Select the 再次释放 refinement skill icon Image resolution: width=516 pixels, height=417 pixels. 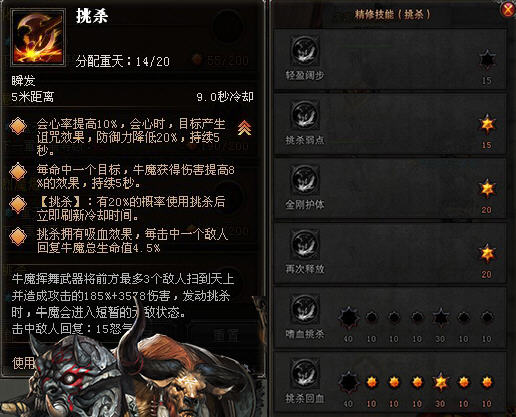point(305,244)
